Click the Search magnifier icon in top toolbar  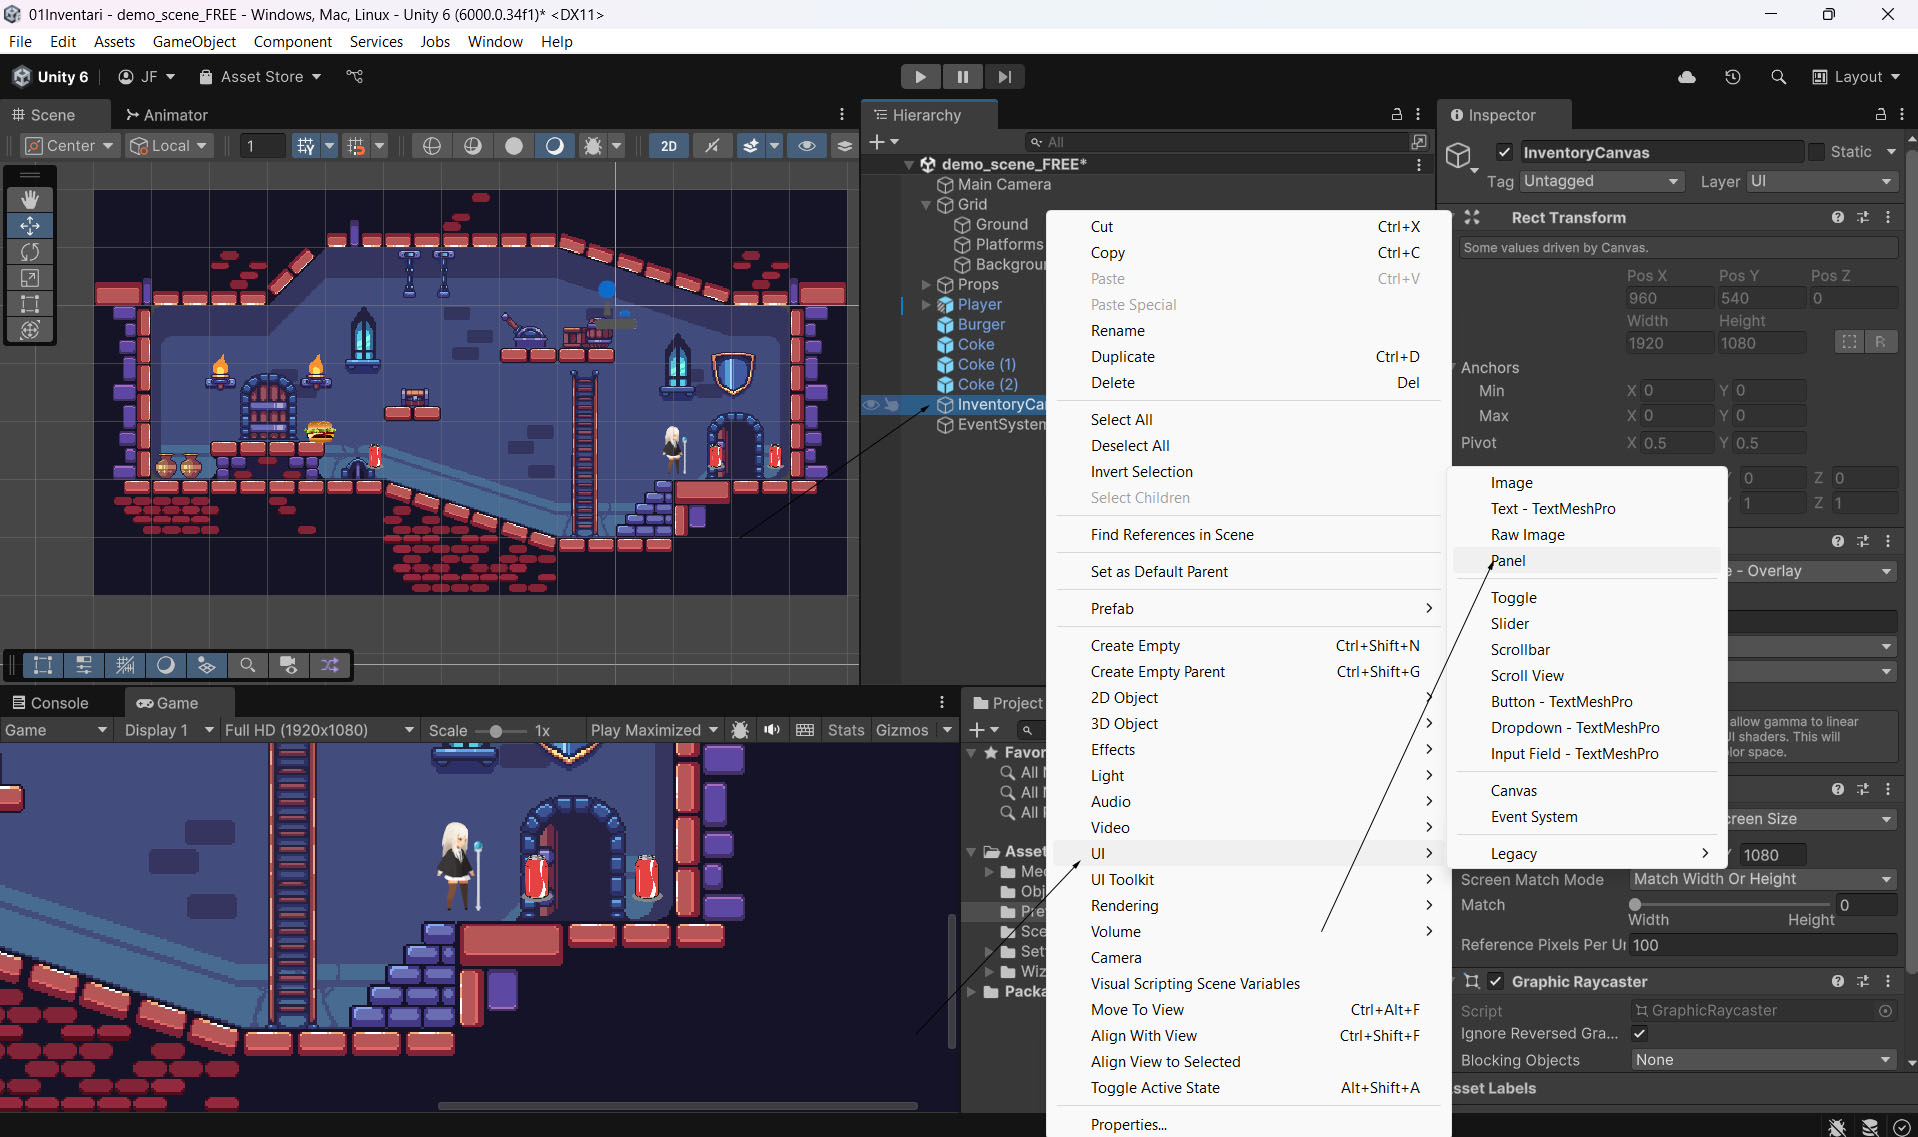click(x=1778, y=77)
